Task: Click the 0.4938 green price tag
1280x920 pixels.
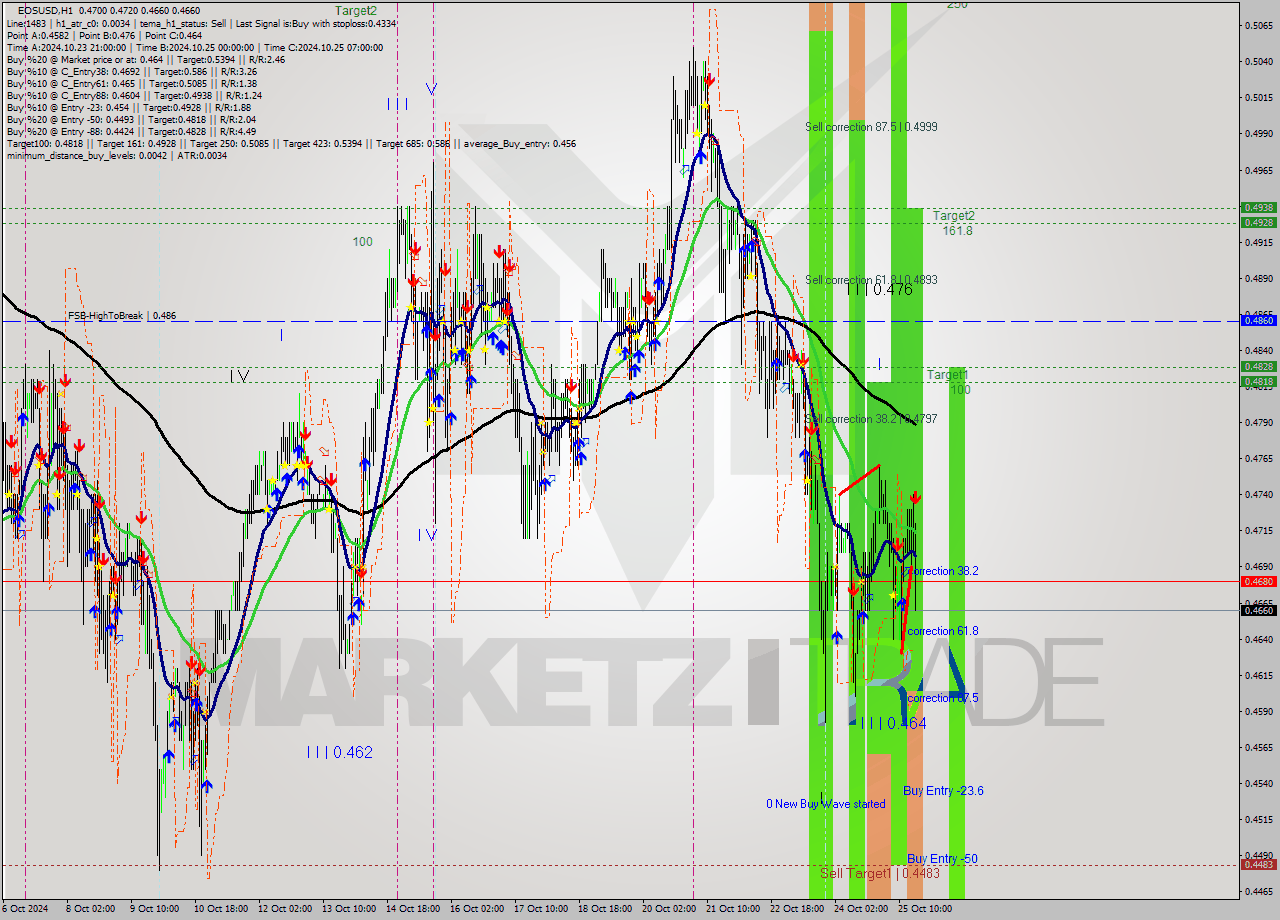Action: pyautogui.click(x=1257, y=208)
